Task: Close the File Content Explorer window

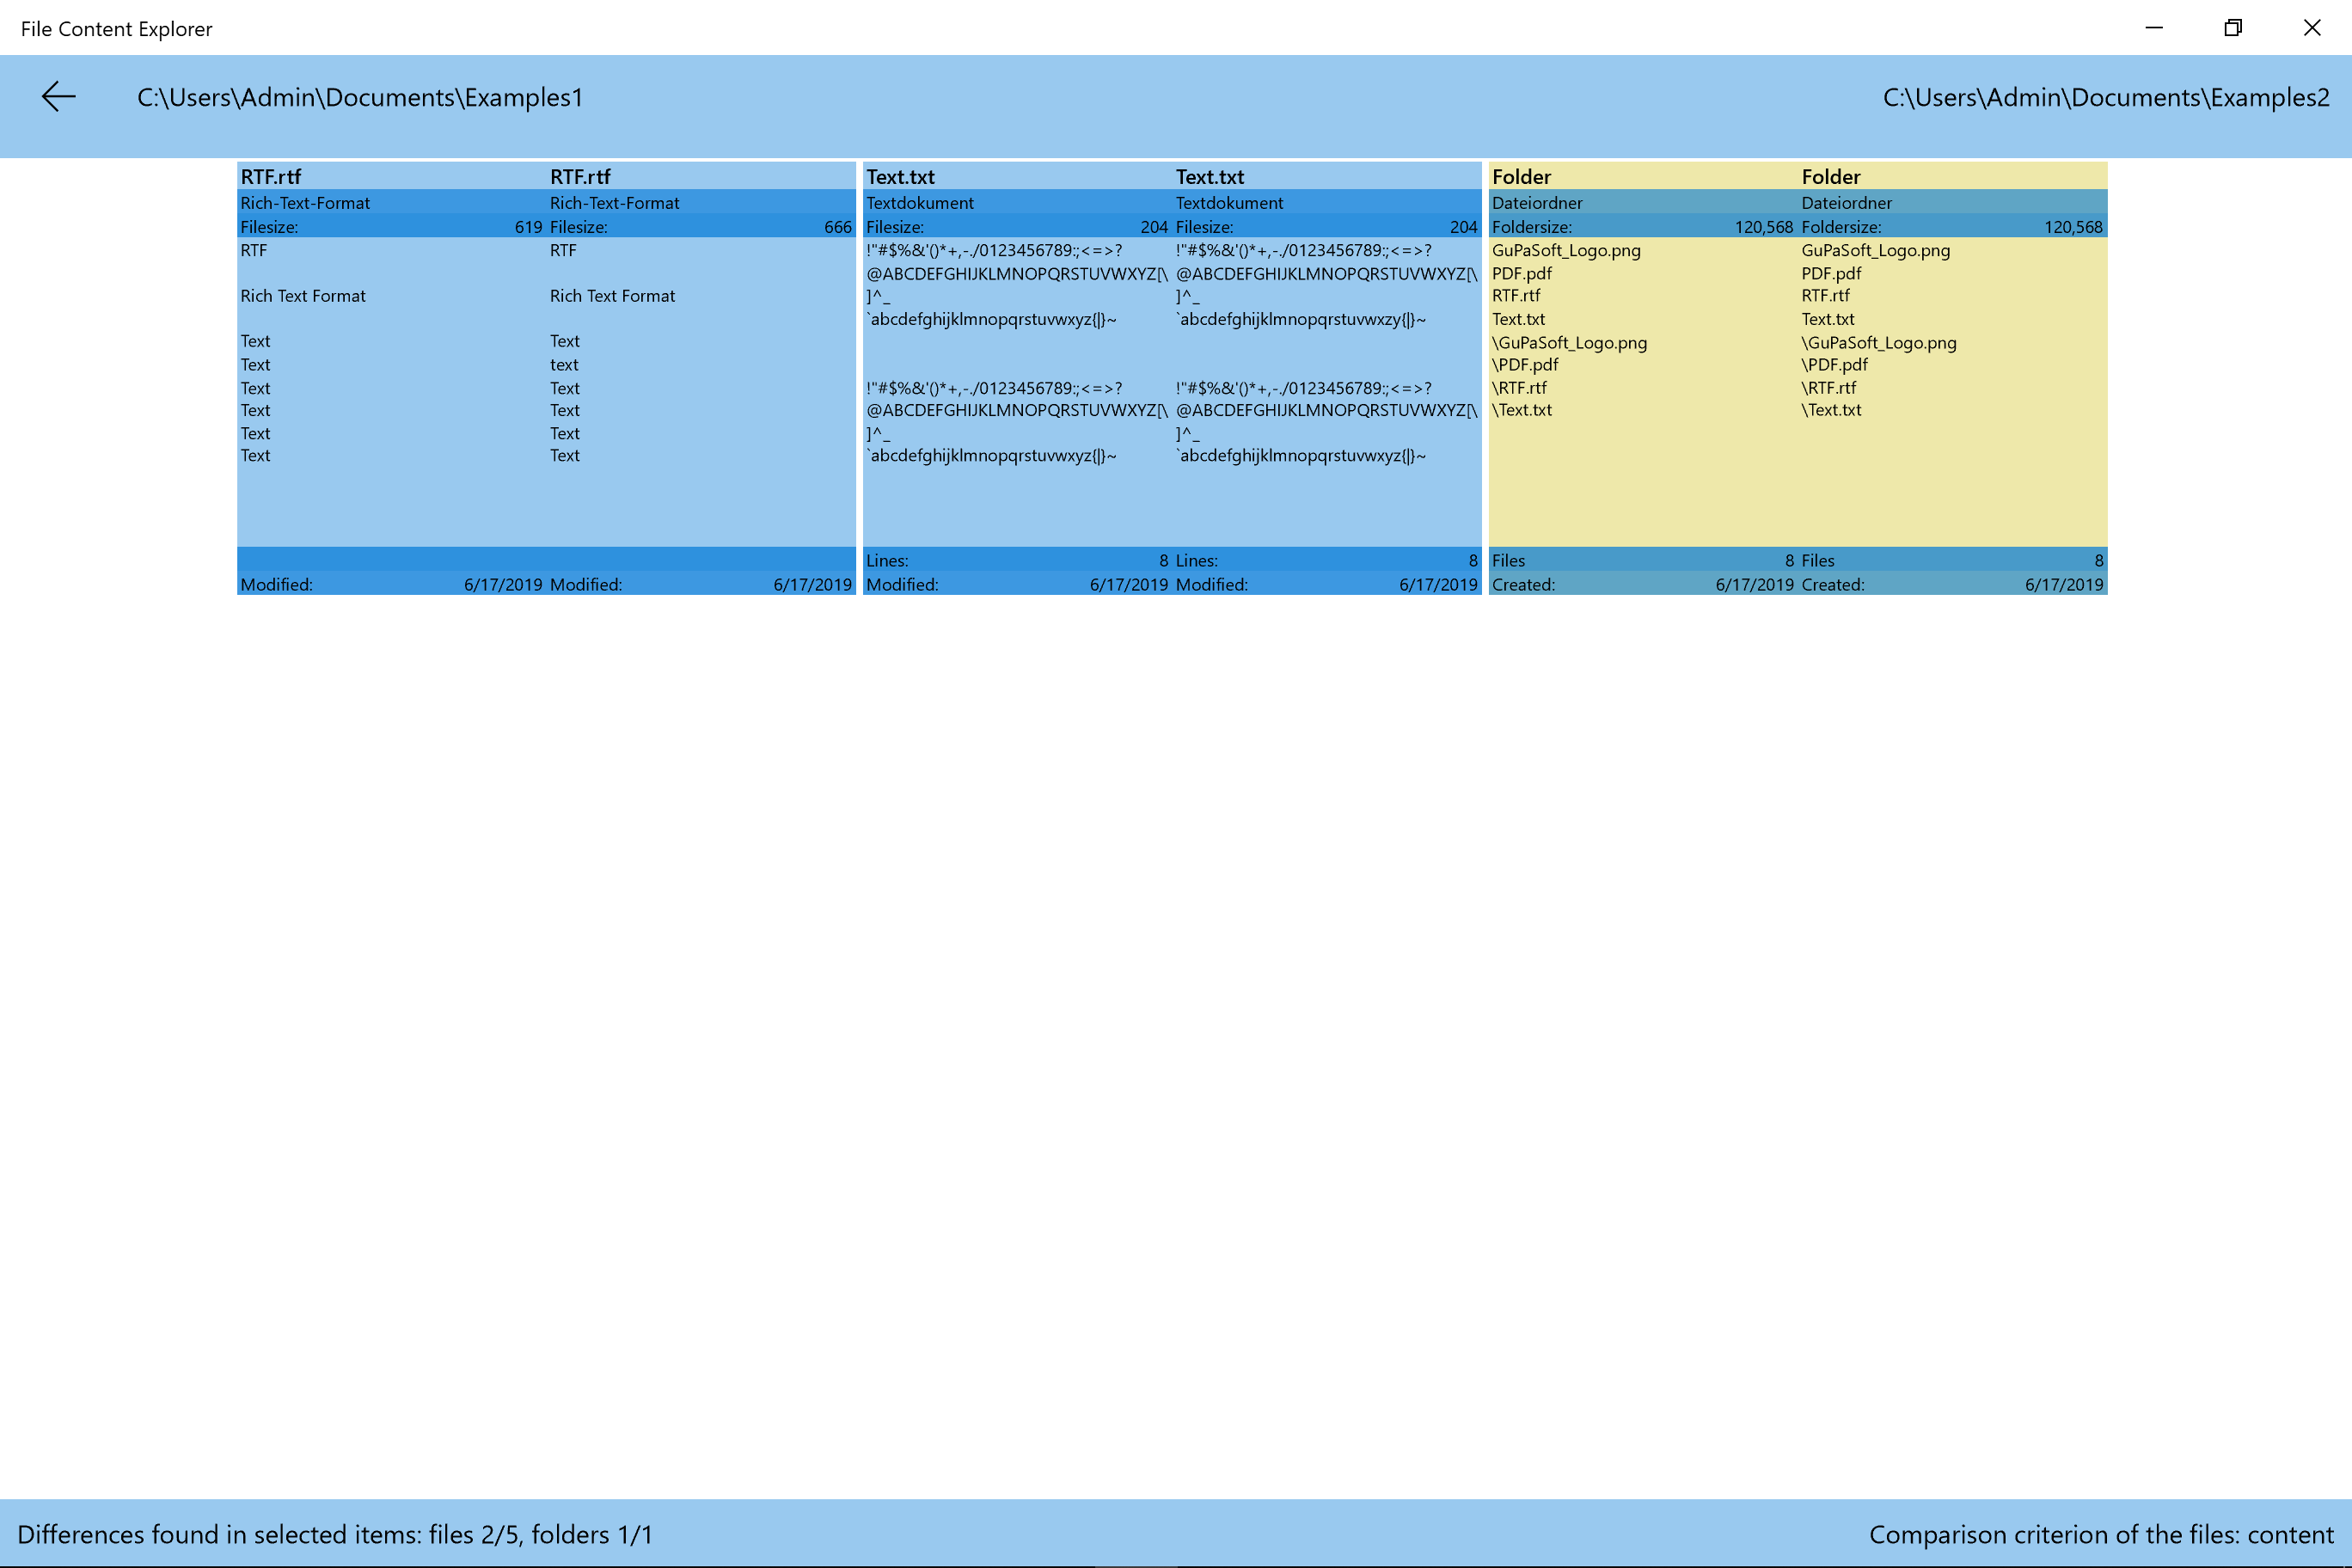Action: click(2312, 28)
